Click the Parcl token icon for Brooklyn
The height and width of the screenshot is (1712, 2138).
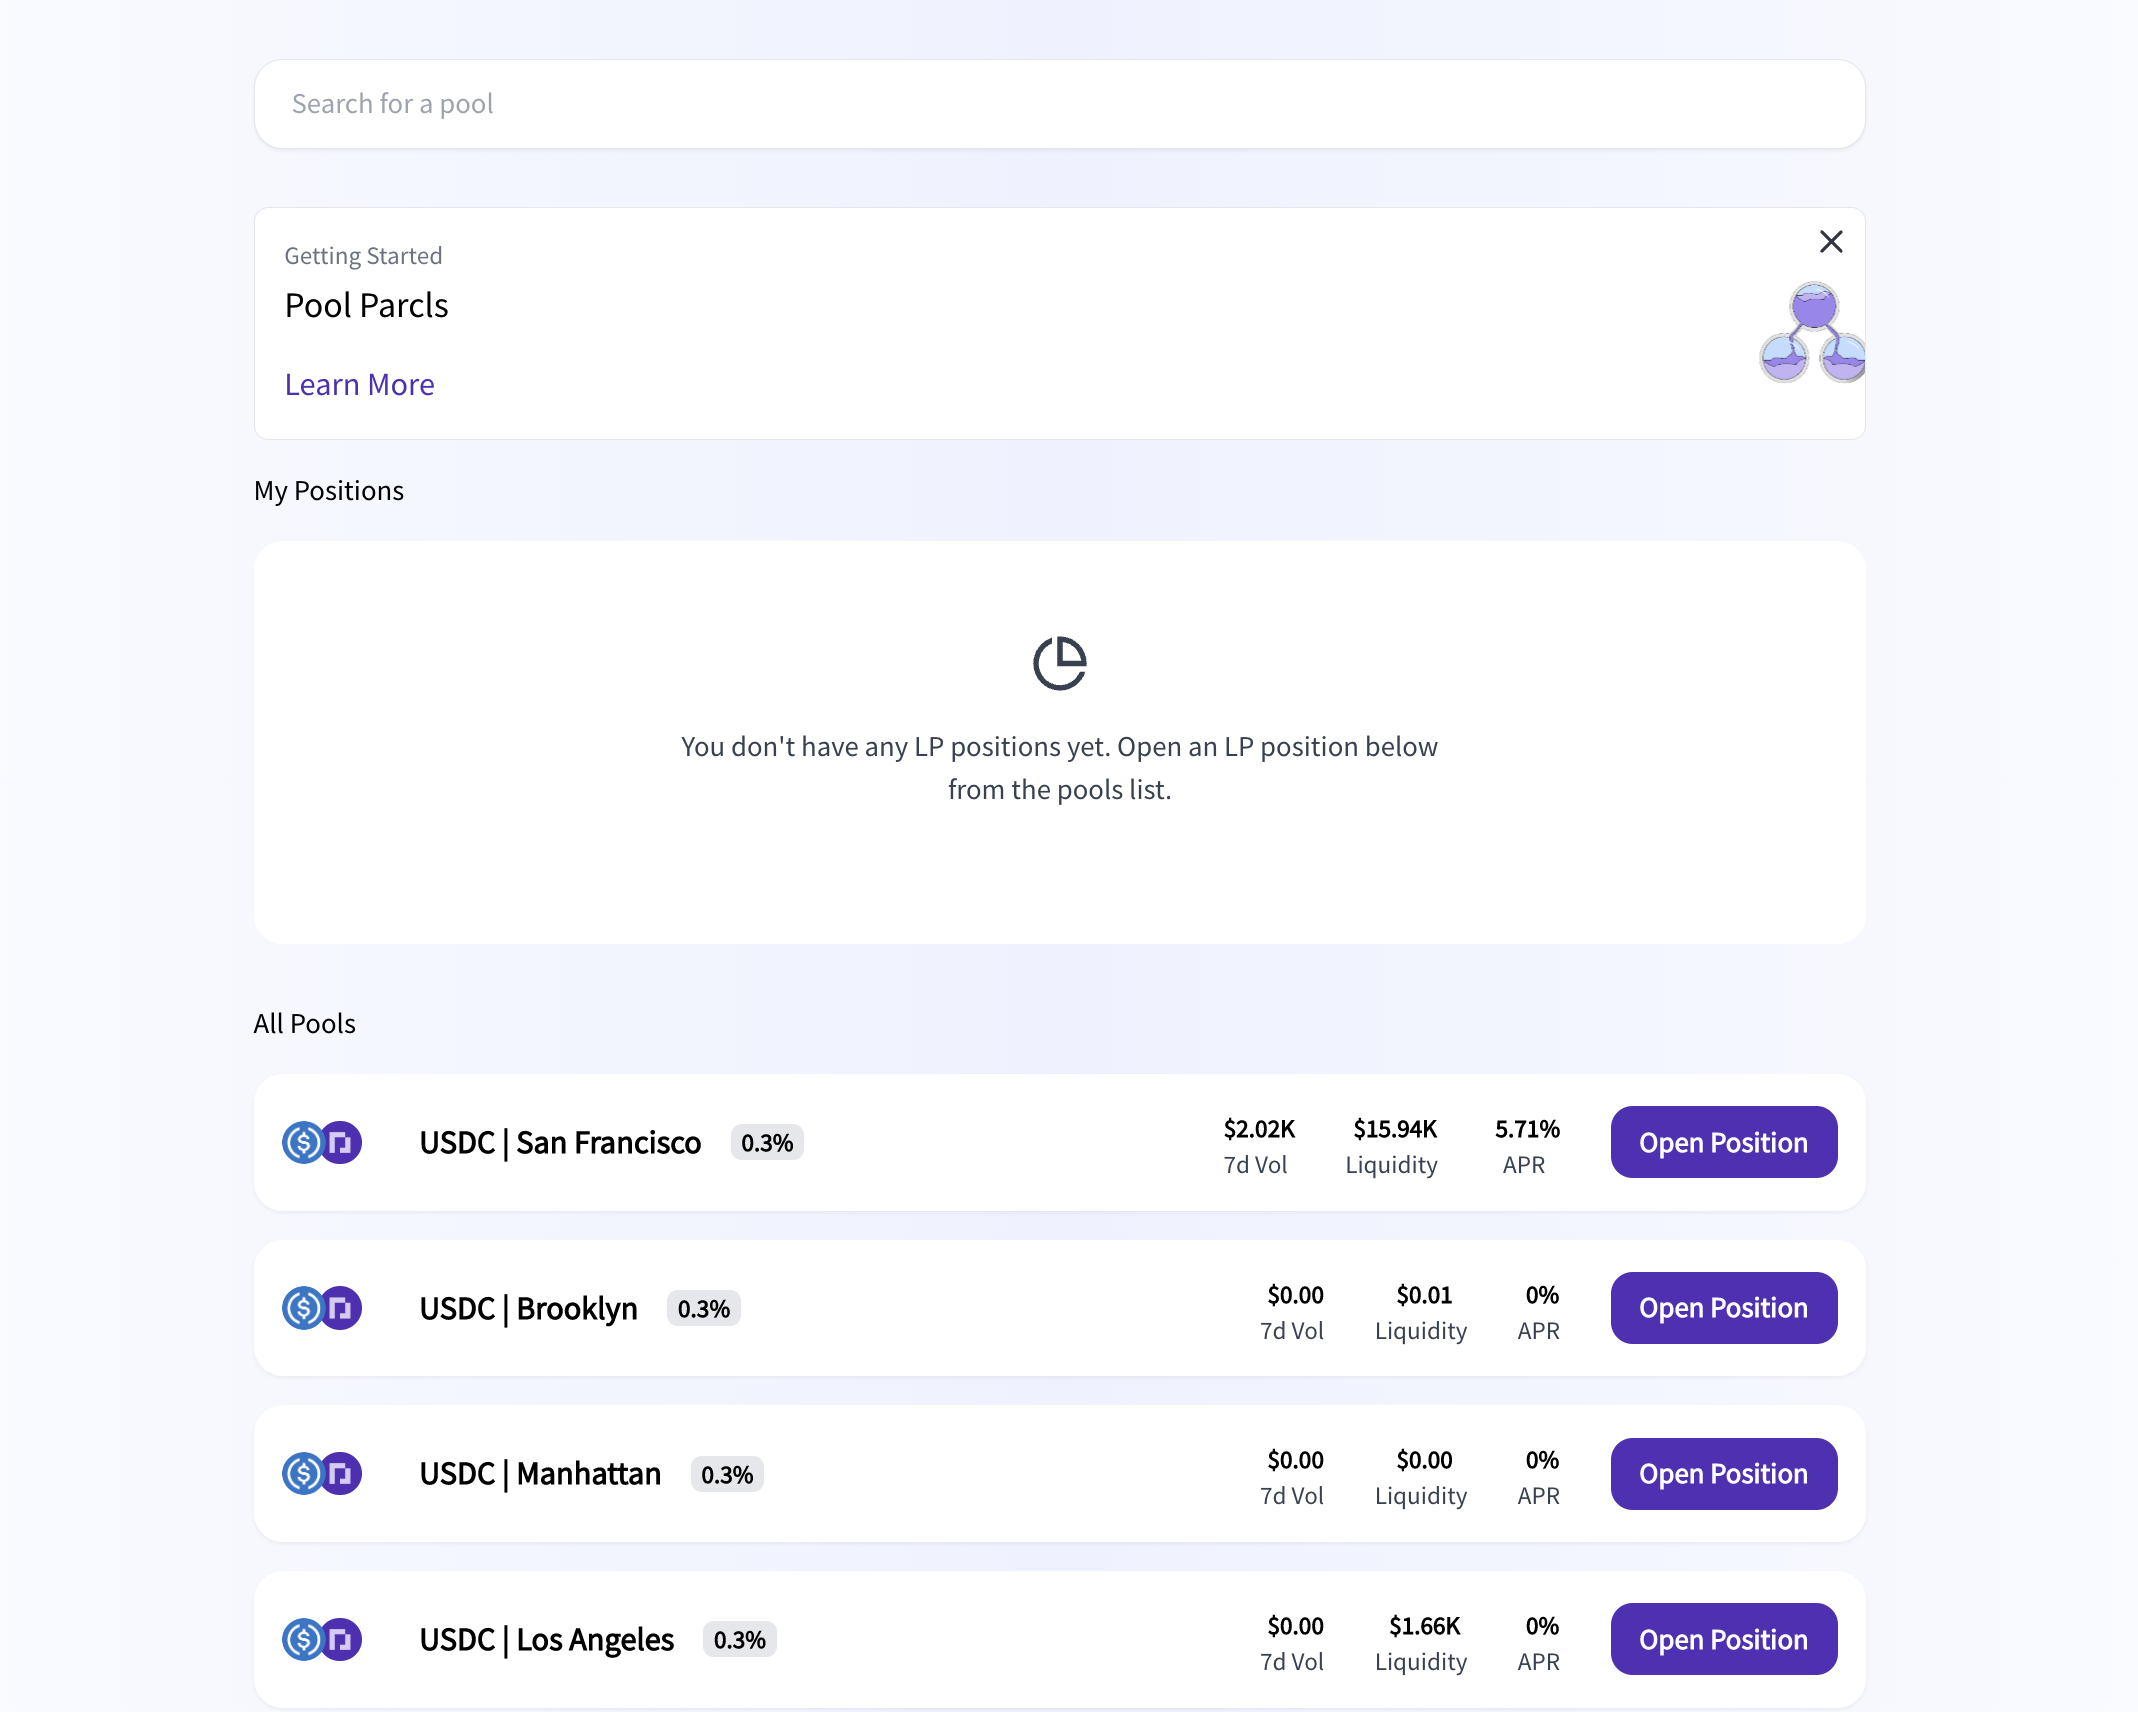click(341, 1308)
